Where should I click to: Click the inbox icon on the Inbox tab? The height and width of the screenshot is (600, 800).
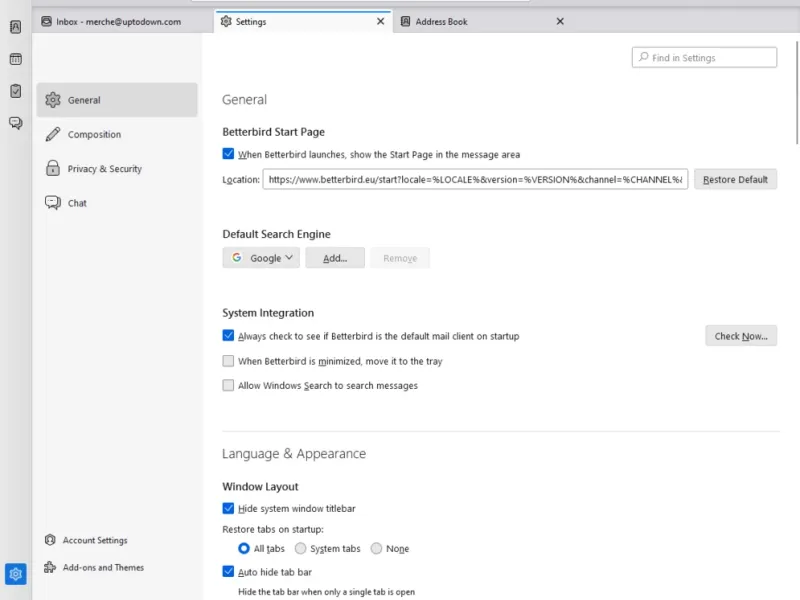(46, 21)
